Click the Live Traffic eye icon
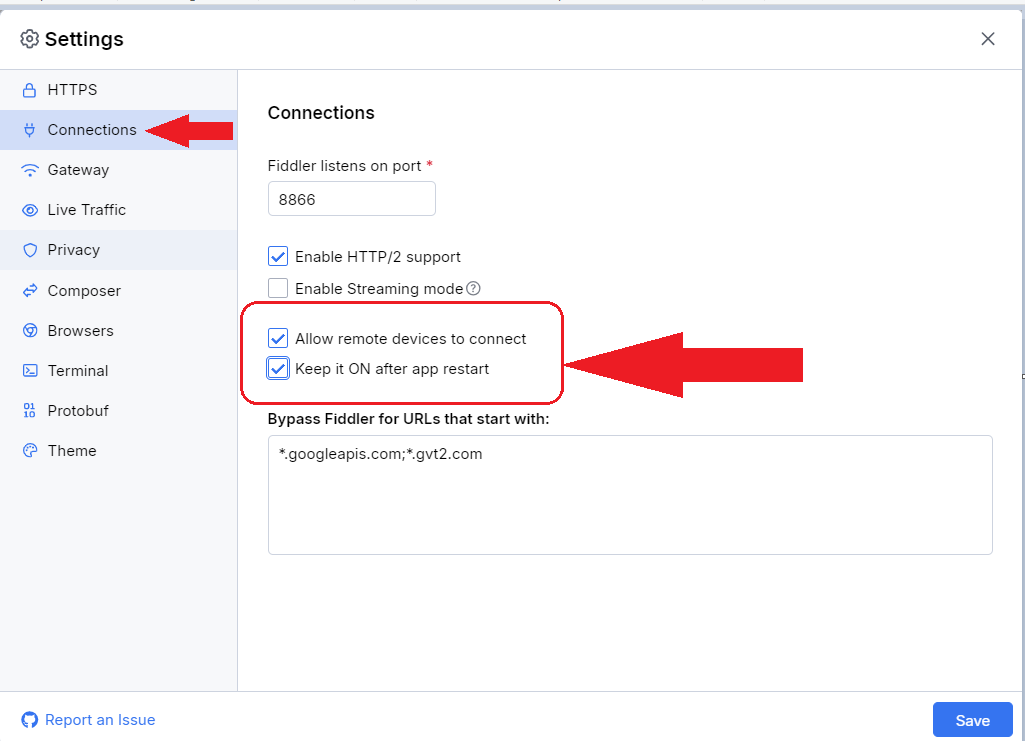The height and width of the screenshot is (741, 1025). (x=29, y=210)
